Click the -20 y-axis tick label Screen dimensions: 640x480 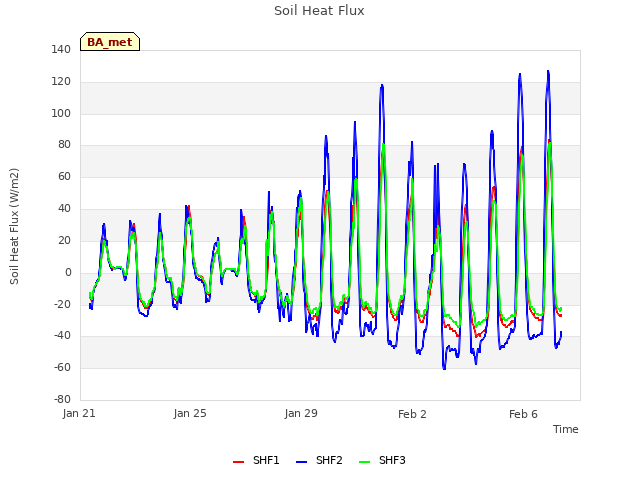click(x=62, y=304)
